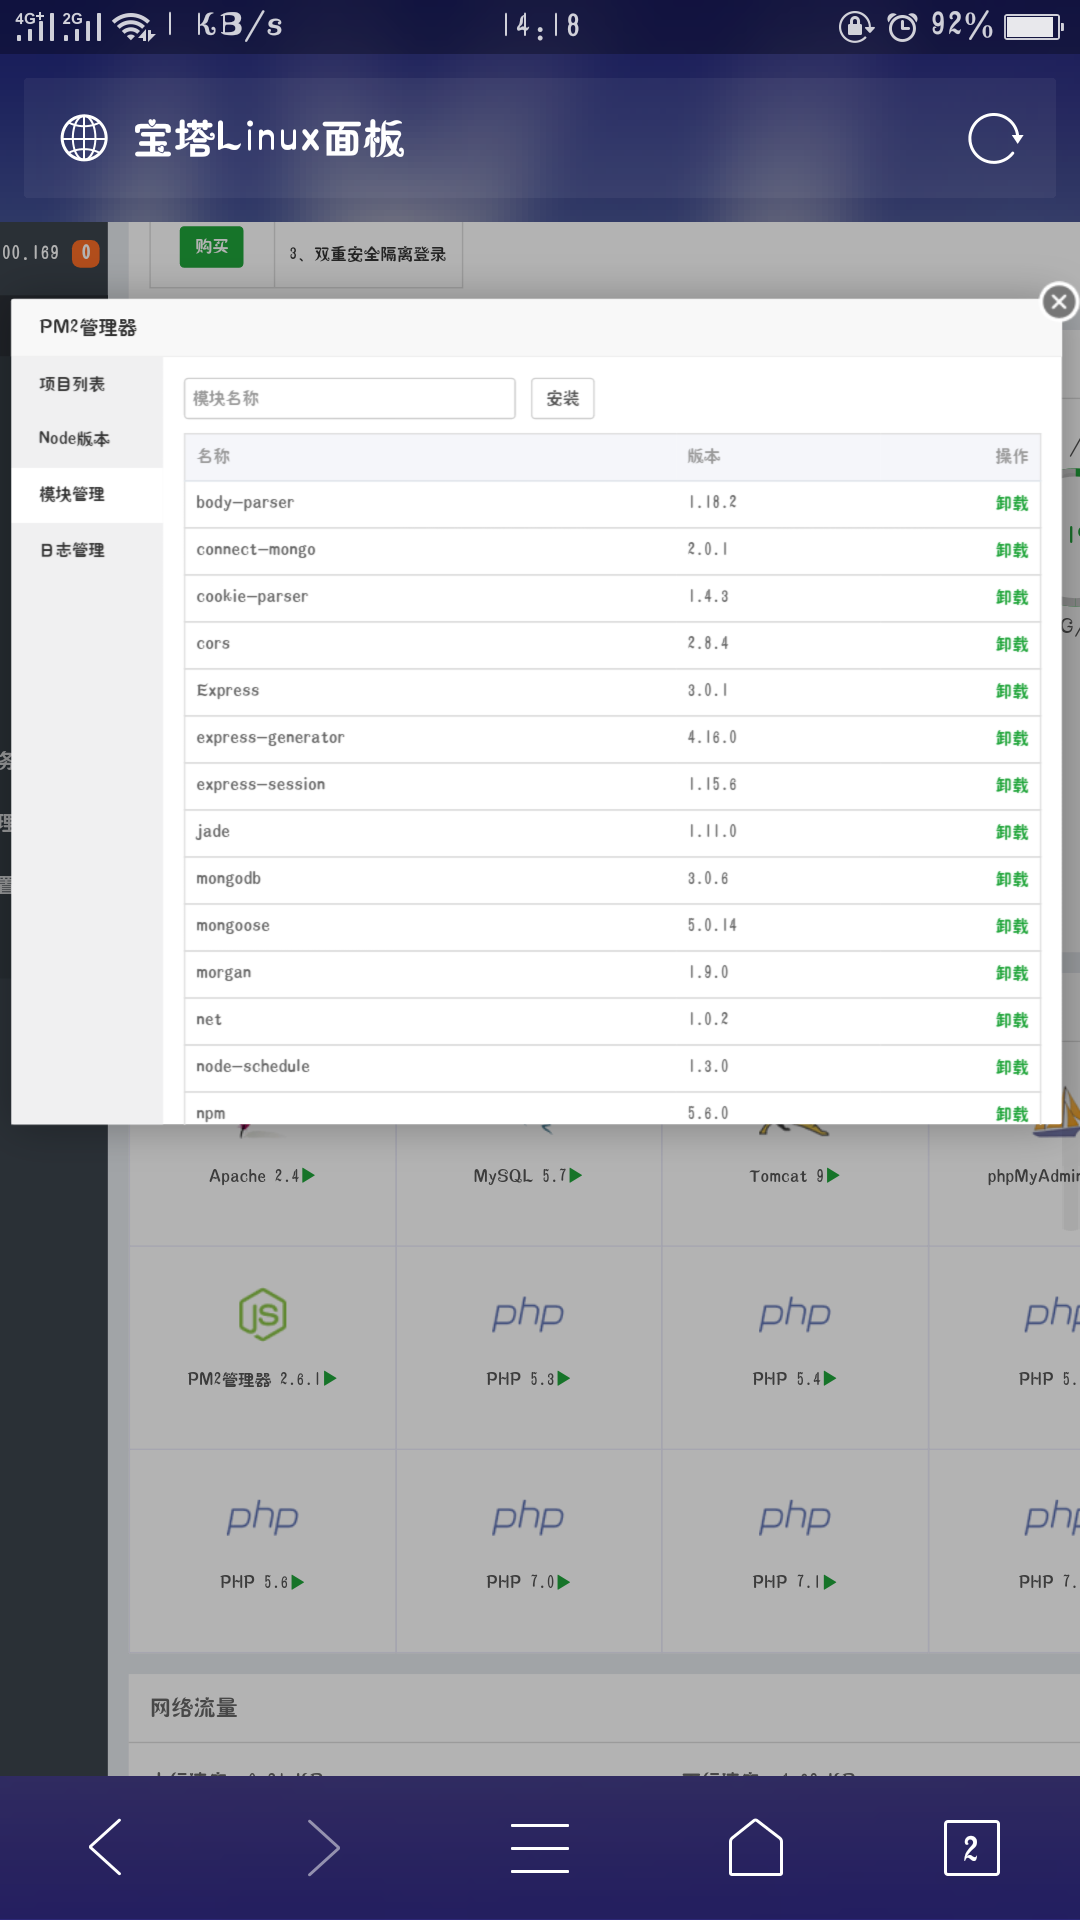Go to browser home page
Image resolution: width=1080 pixels, height=1920 pixels.
point(756,1847)
